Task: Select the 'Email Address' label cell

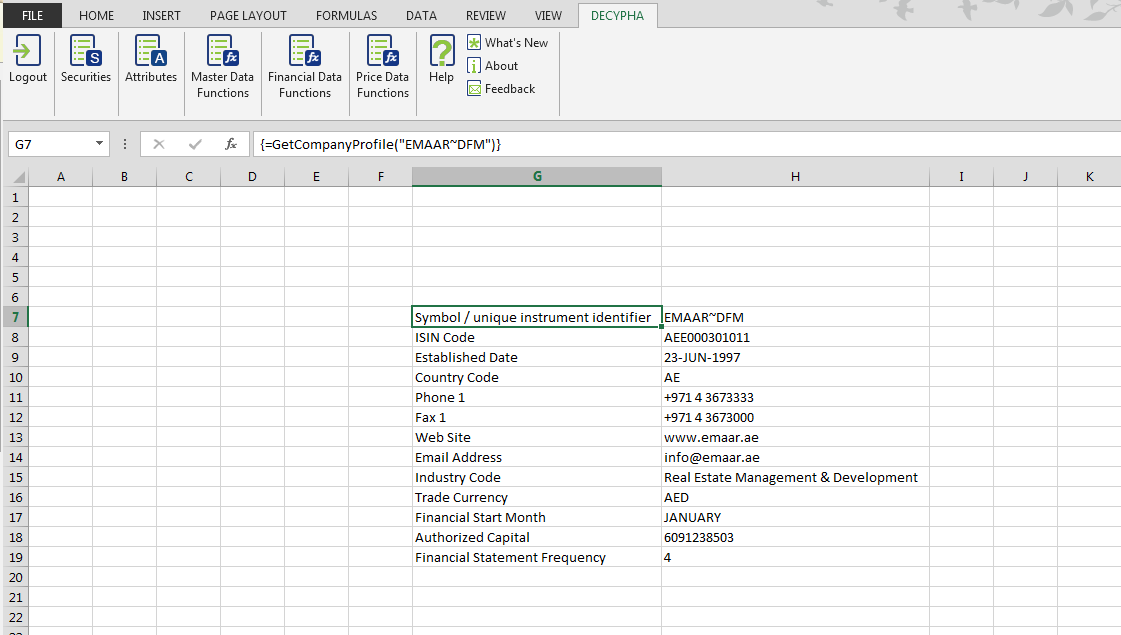Action: (537, 458)
